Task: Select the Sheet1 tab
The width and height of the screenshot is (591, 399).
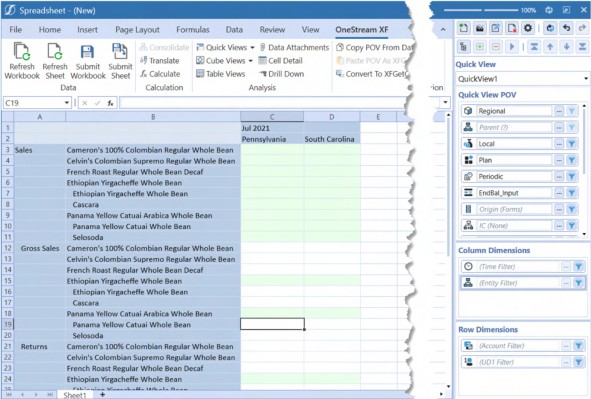Action: click(x=75, y=395)
